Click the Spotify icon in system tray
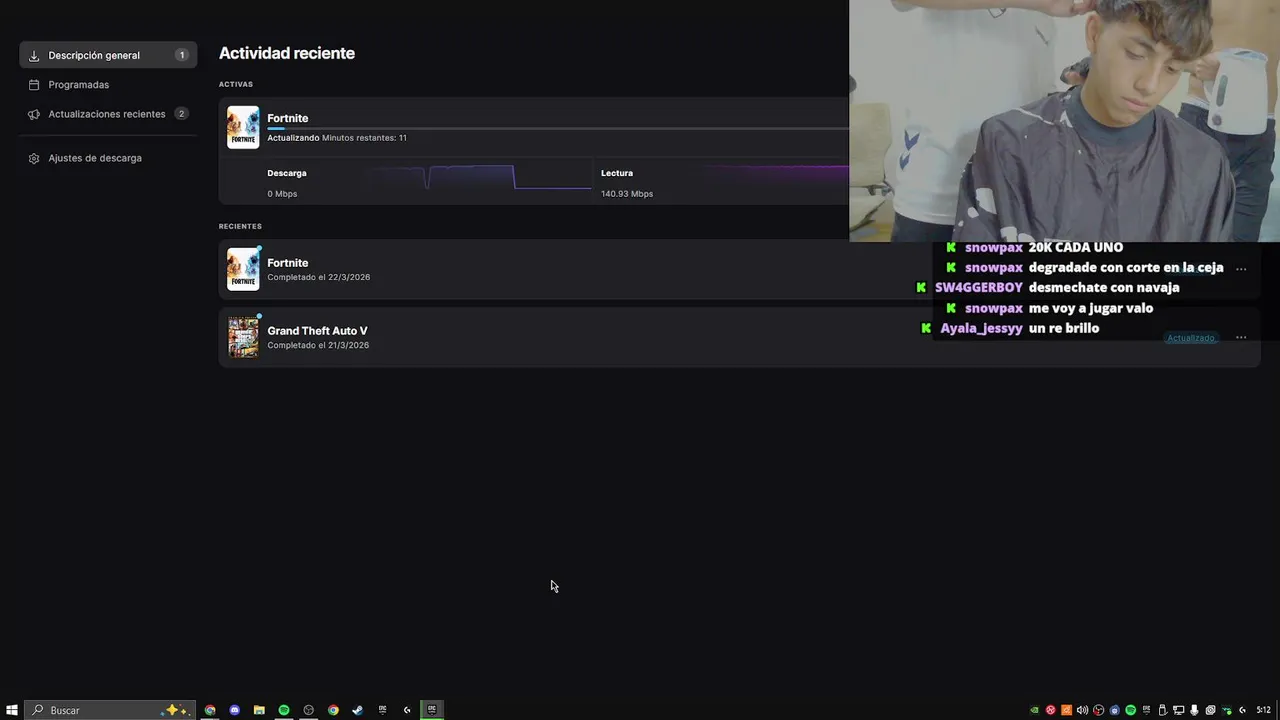Screen dimensions: 1280x720 [x=1131, y=710]
